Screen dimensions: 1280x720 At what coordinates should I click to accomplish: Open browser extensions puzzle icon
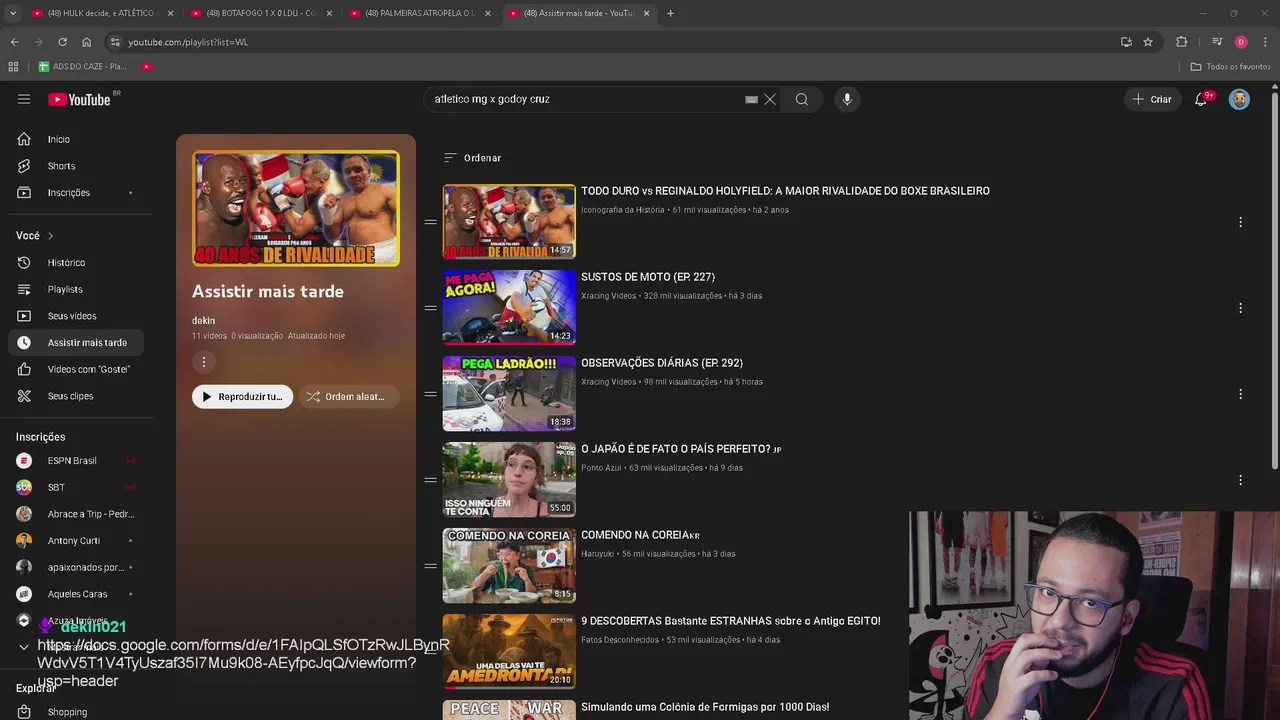[1181, 42]
